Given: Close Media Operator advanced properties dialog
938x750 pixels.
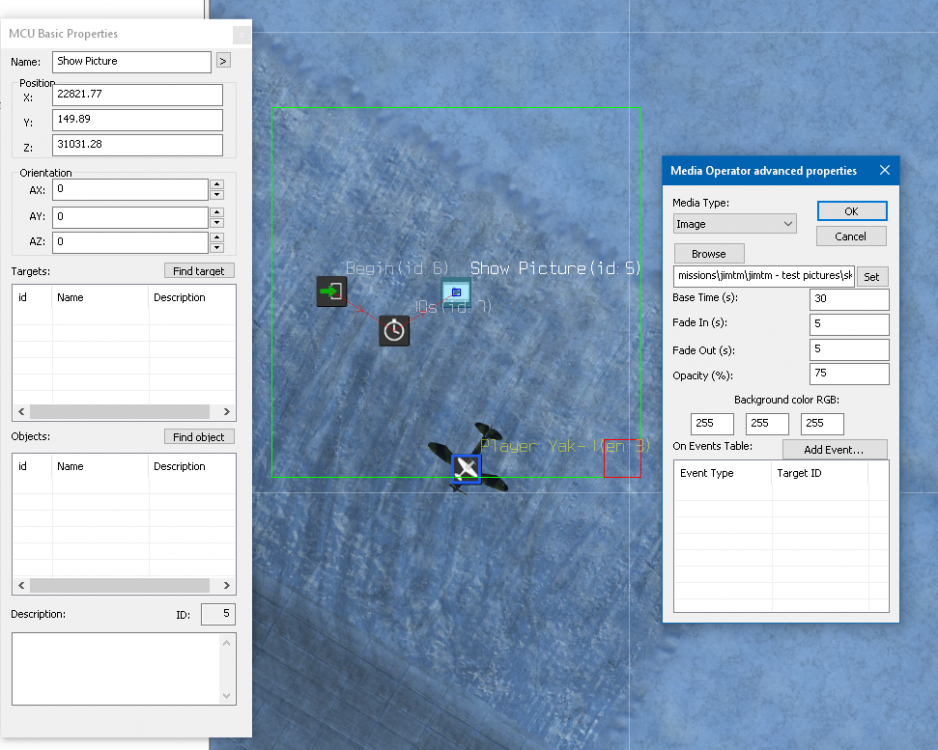Looking at the screenshot, I should 884,171.
